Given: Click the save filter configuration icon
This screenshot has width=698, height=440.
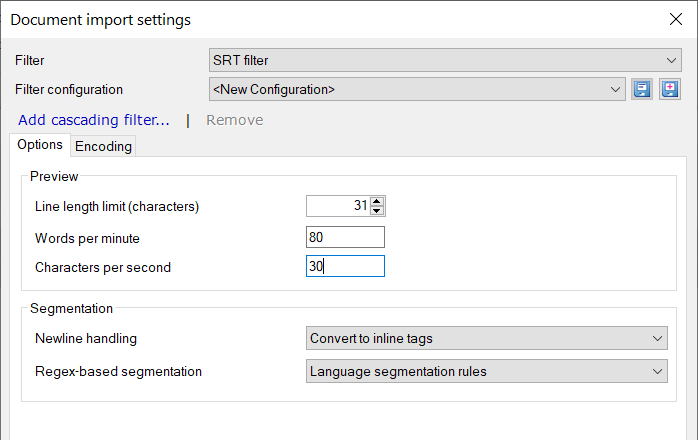Looking at the screenshot, I should (643, 90).
